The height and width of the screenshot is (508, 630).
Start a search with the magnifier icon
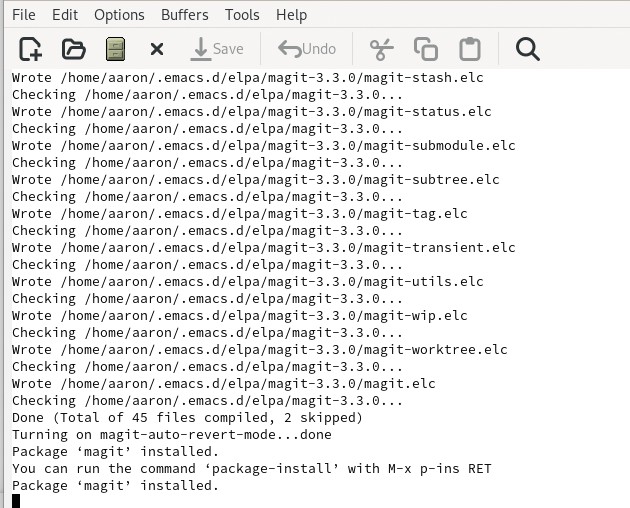tap(528, 49)
